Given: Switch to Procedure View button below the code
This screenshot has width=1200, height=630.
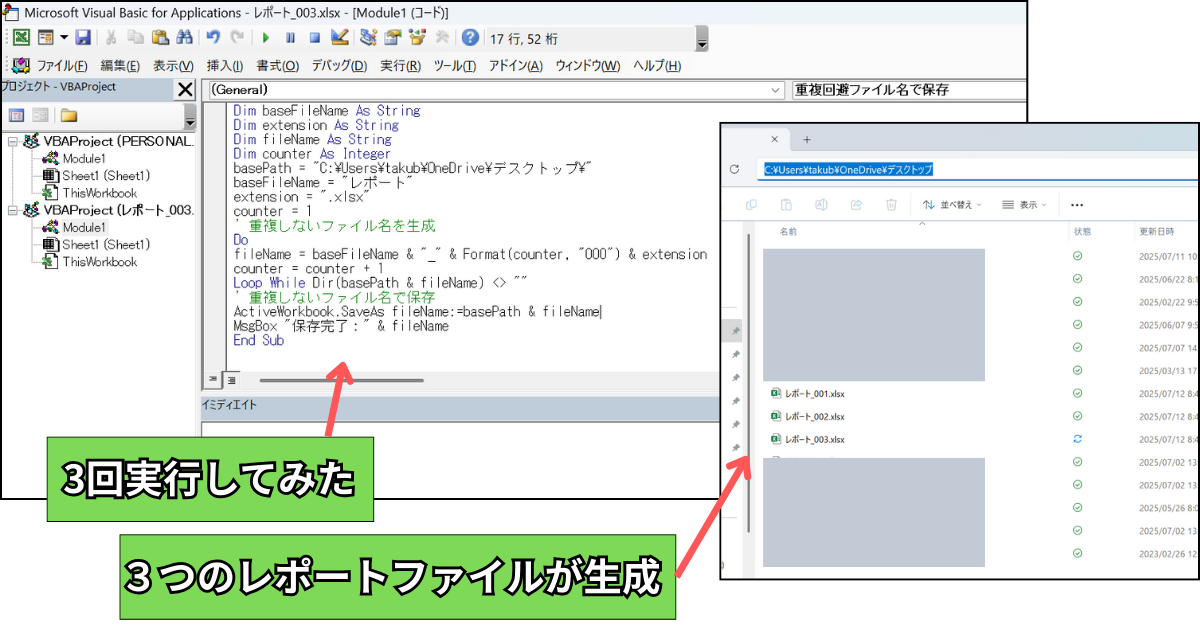Looking at the screenshot, I should 213,380.
